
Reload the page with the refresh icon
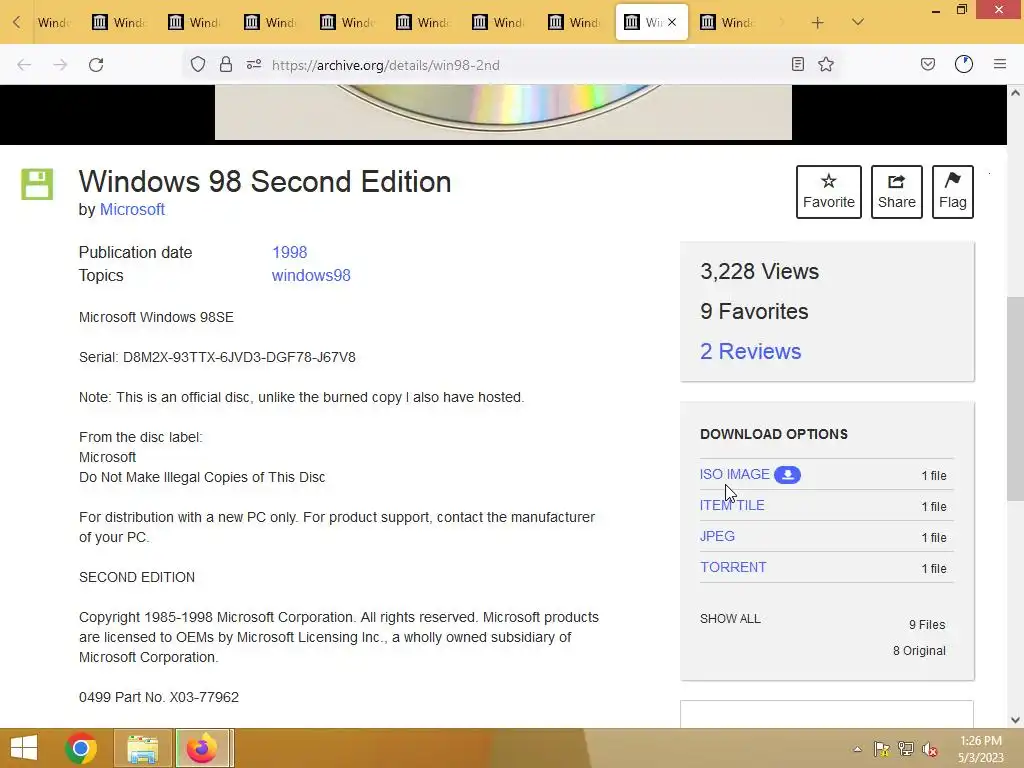pyautogui.click(x=96, y=65)
